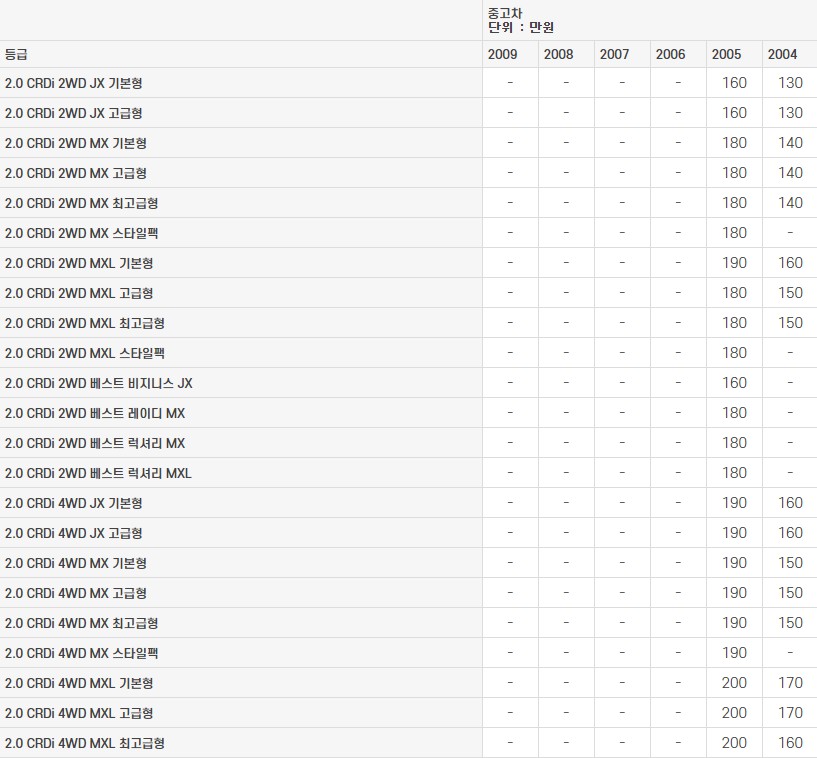
Task: Click 2005 price 180 for 베스트 럭셔리 MXL
Action: (734, 473)
